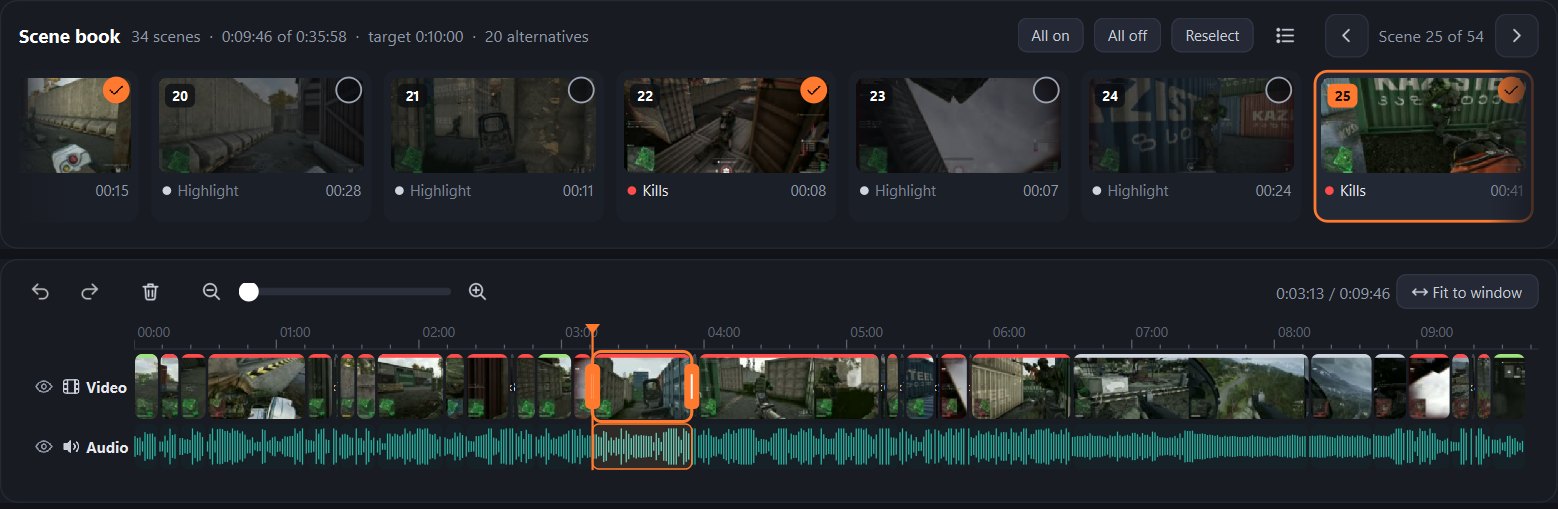Select the highlighted audio waveform segment
The height and width of the screenshot is (509, 1558).
642,447
